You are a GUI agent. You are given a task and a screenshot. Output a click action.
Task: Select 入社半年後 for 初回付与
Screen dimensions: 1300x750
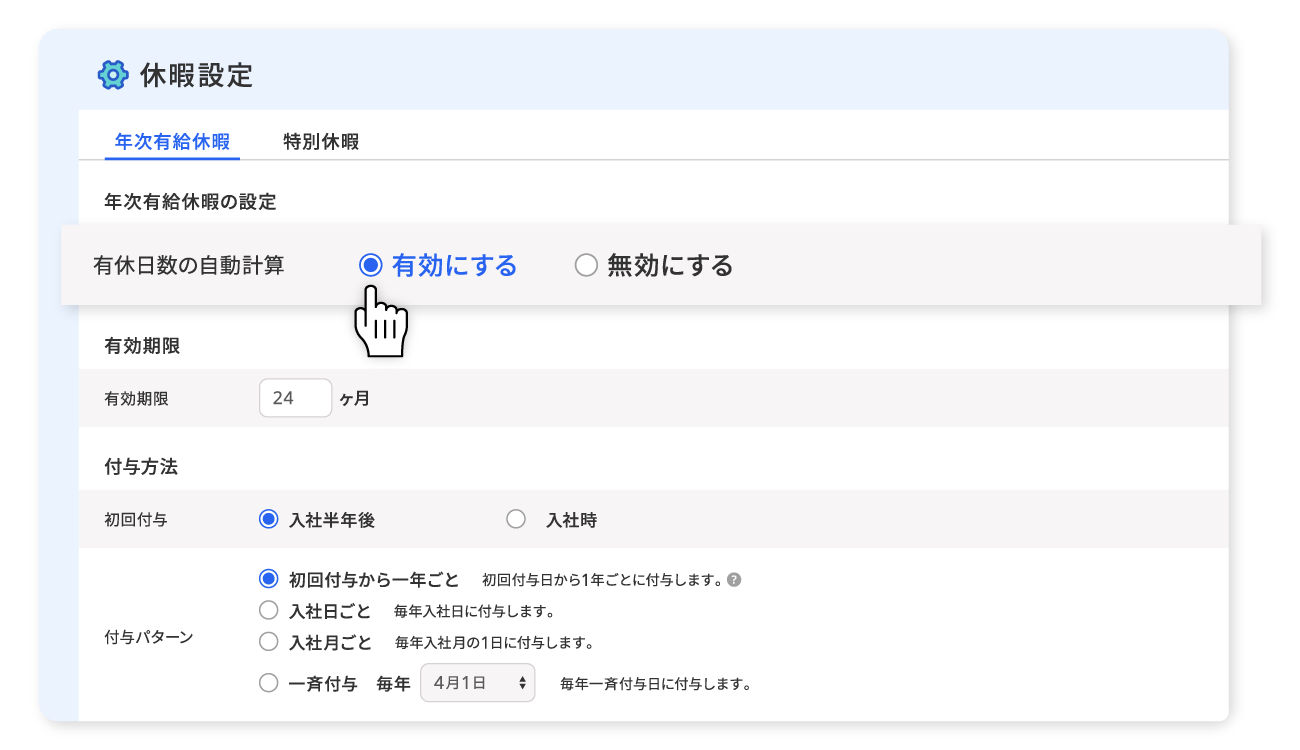click(x=266, y=518)
